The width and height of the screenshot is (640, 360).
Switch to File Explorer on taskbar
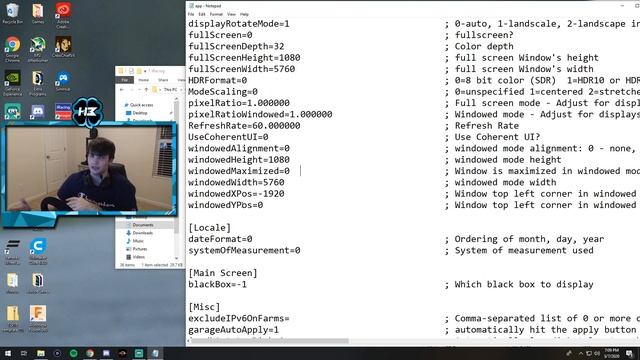click(x=41, y=353)
